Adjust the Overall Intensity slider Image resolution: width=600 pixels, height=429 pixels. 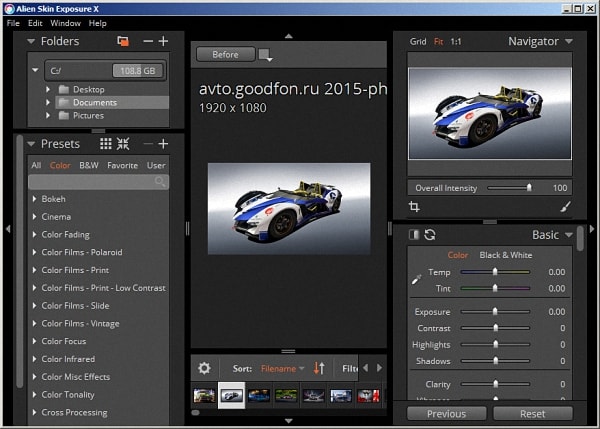[x=529, y=187]
